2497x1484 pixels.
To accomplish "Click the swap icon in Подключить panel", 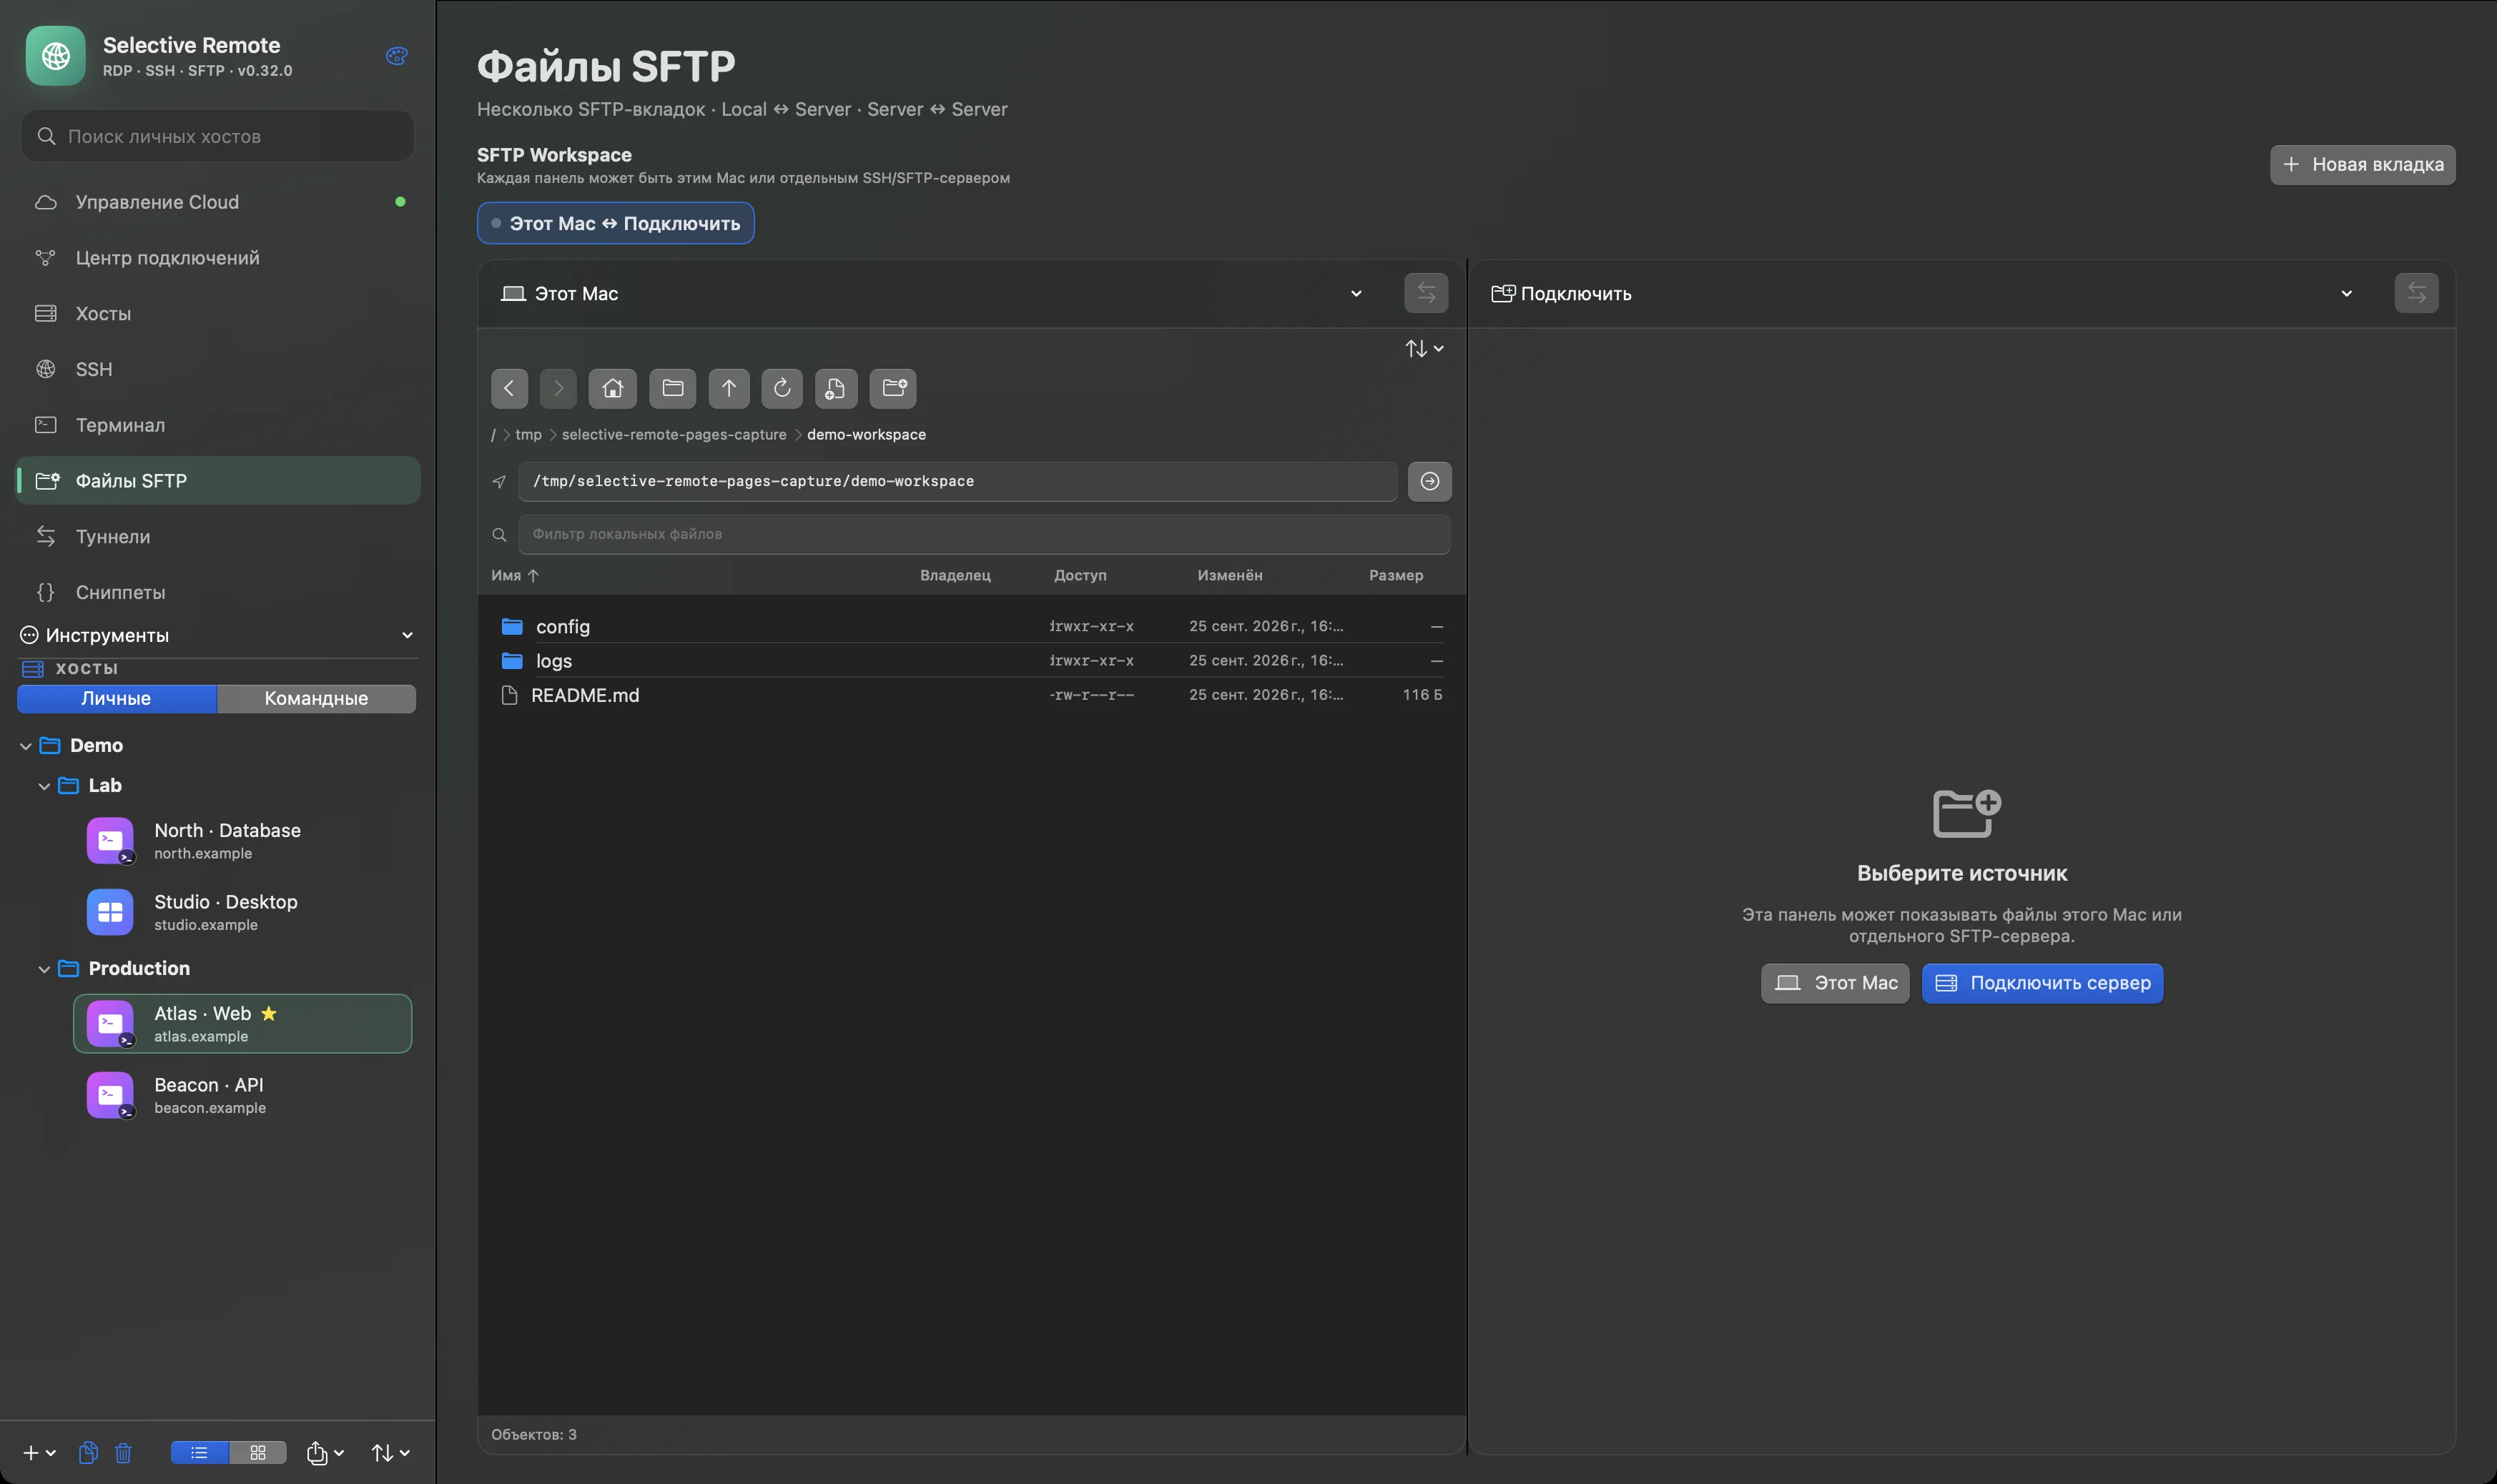I will (2416, 293).
